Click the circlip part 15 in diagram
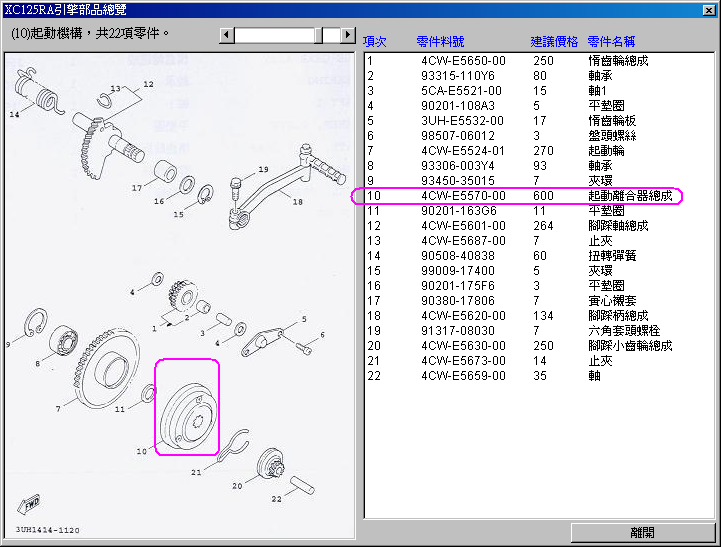 click(205, 194)
